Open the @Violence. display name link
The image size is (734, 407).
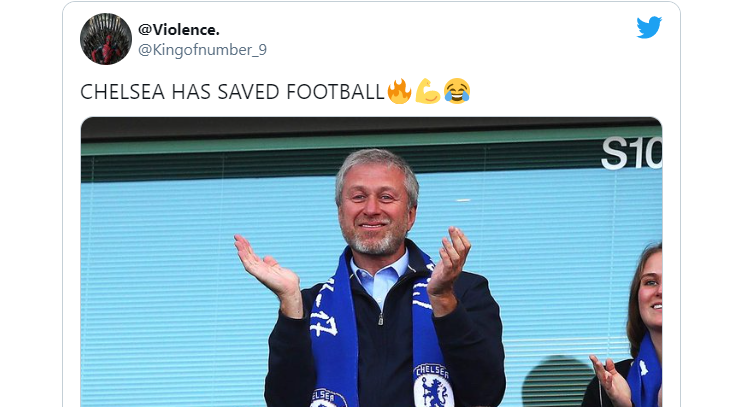click(x=179, y=29)
